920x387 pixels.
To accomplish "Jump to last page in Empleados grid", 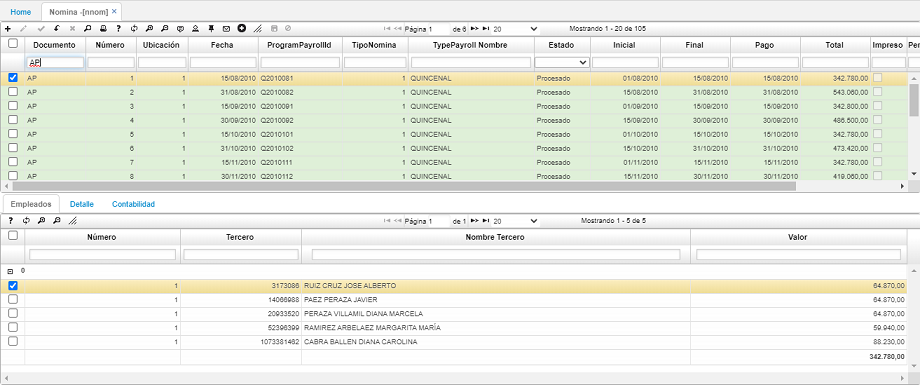I will (486, 221).
